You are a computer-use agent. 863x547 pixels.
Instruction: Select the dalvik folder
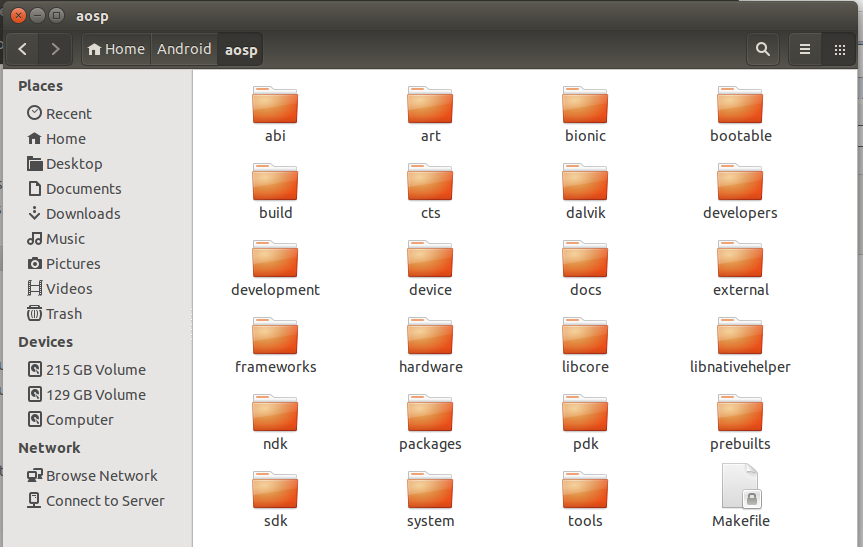click(x=585, y=192)
